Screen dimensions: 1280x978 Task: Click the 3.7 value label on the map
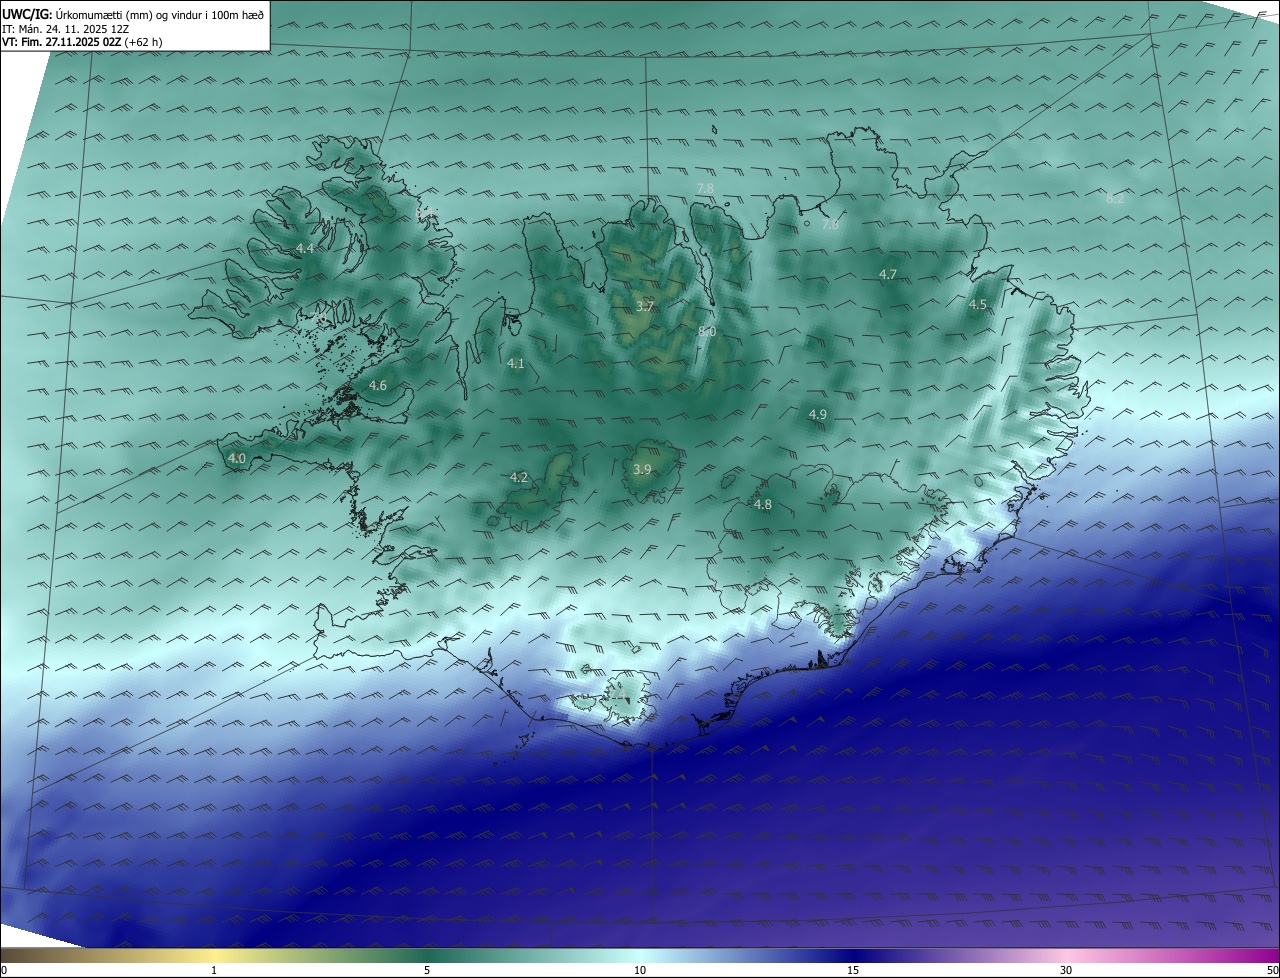645,306
